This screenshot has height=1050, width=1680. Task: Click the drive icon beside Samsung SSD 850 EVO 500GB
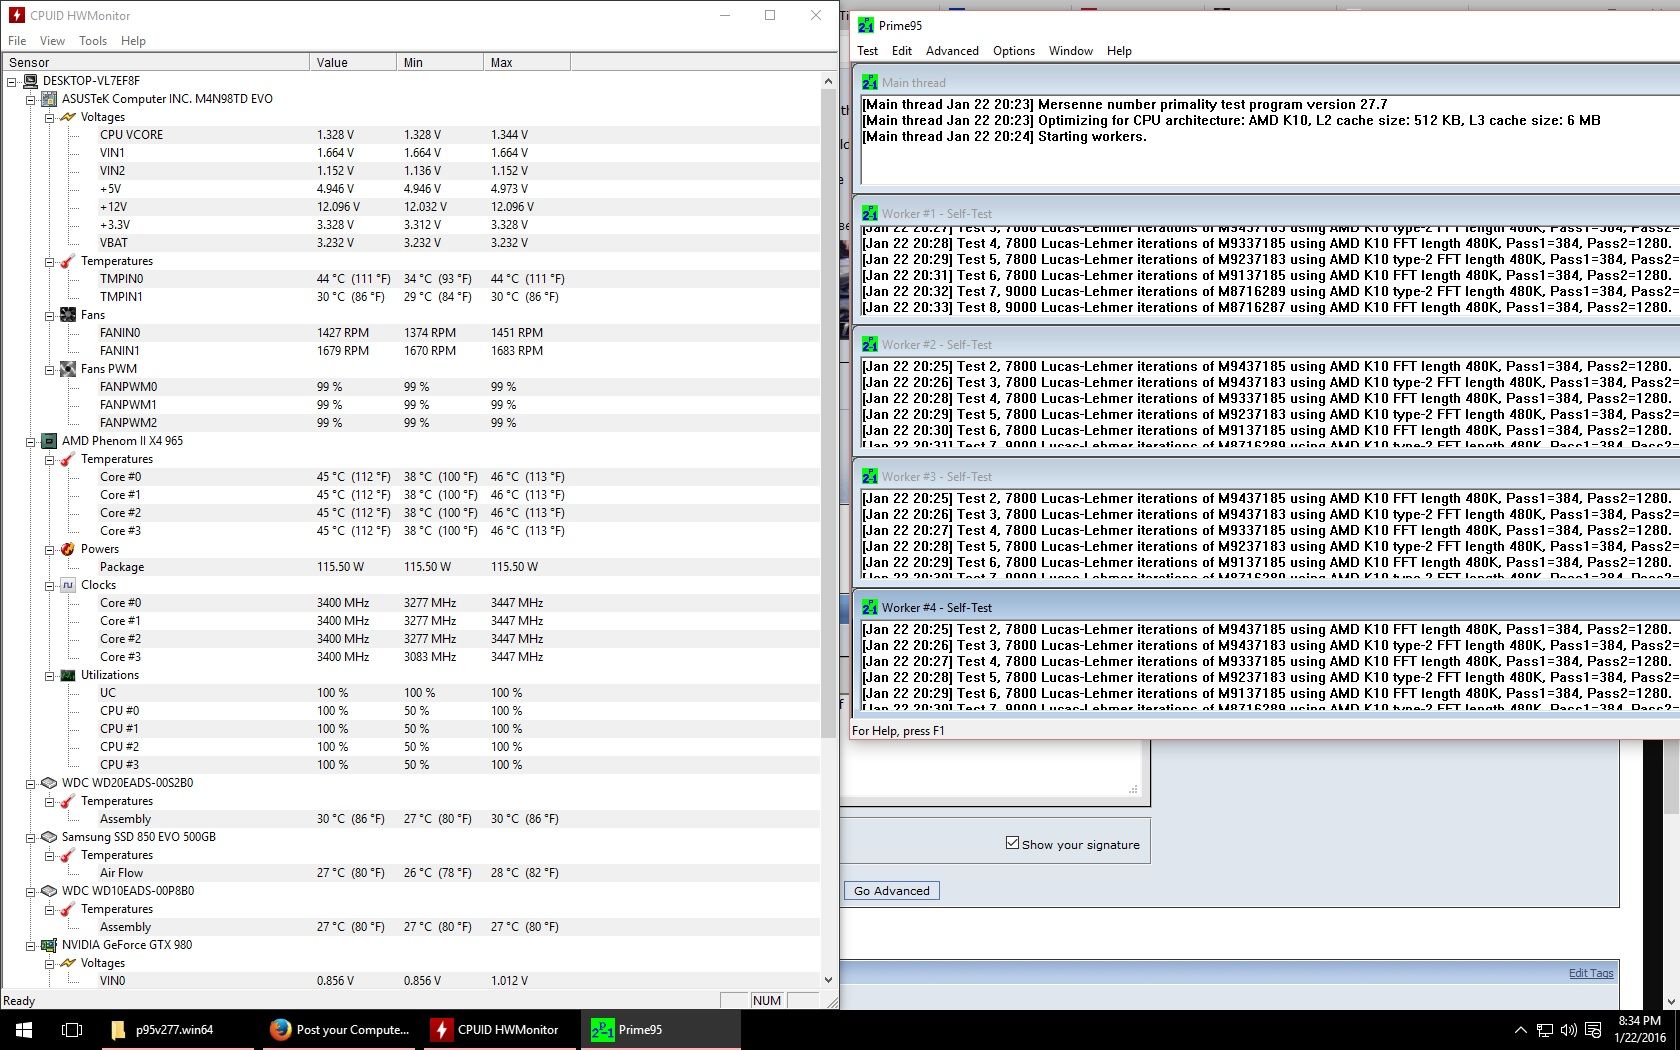(48, 837)
